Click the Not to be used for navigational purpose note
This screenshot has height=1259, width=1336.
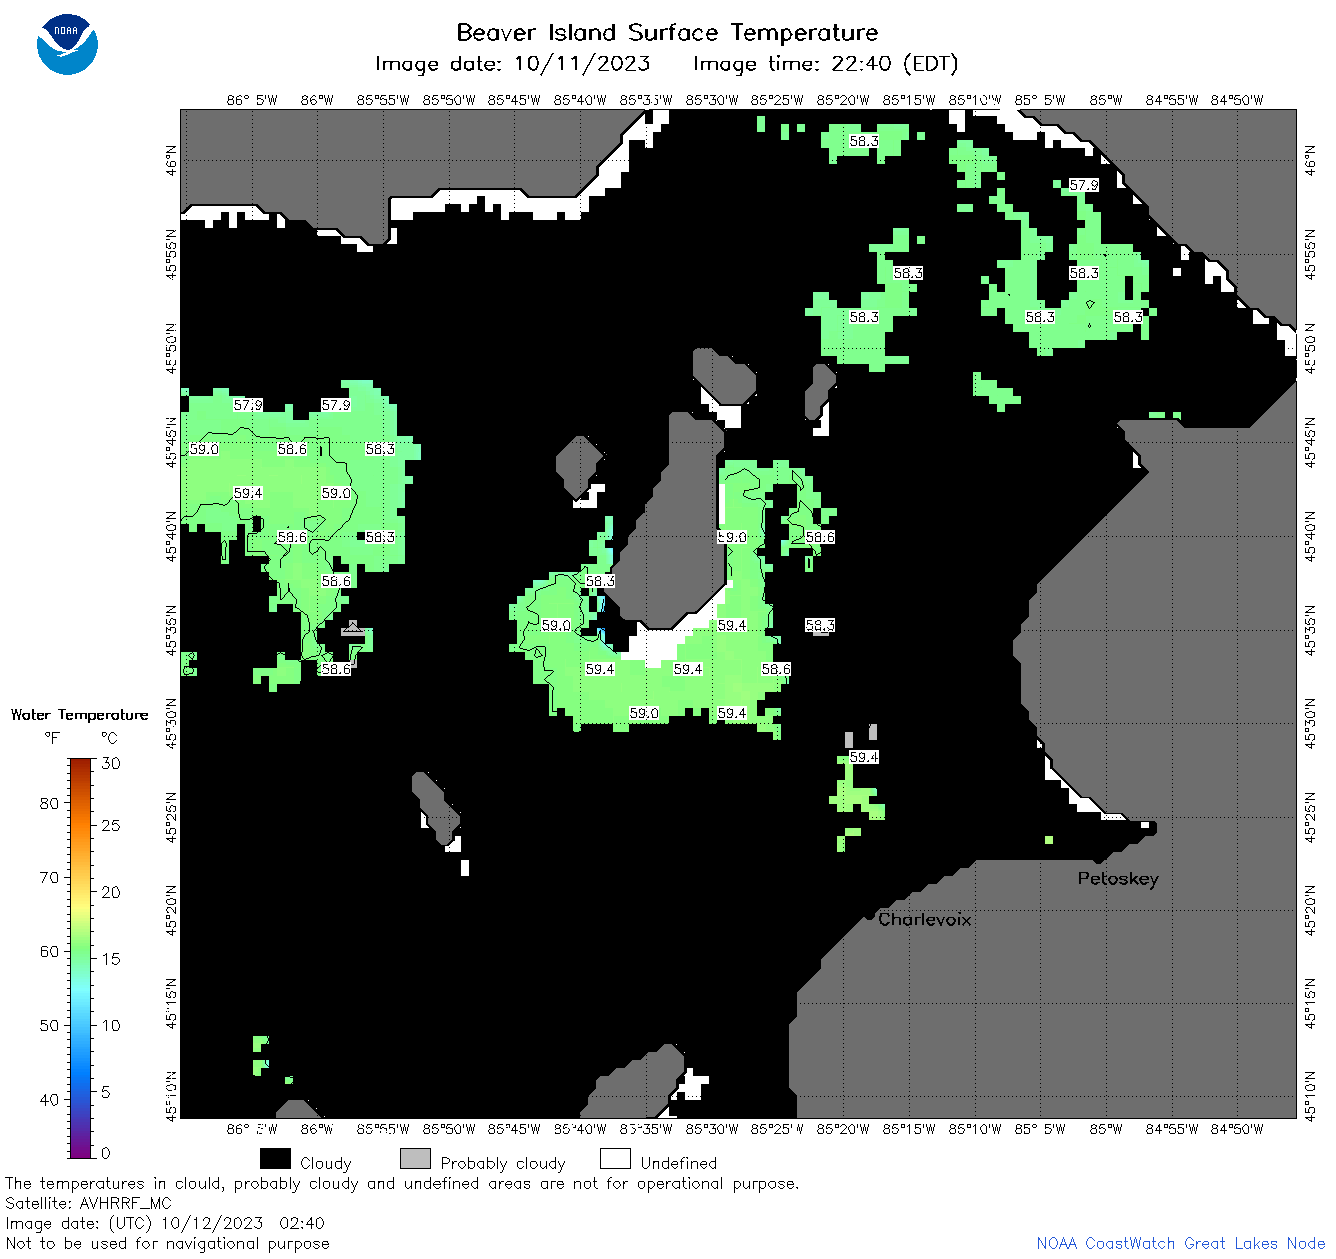click(x=167, y=1243)
